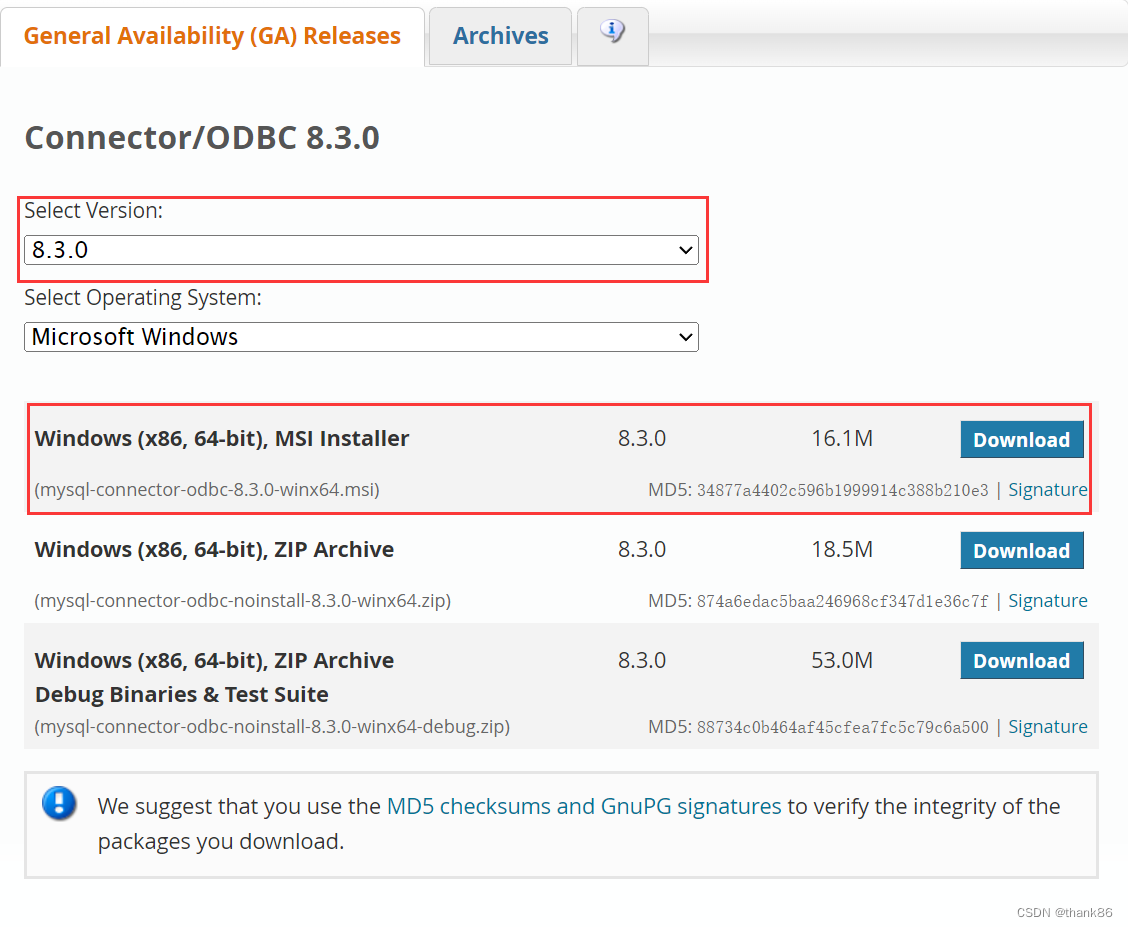The width and height of the screenshot is (1128, 927).
Task: Open the Signature link for the MSI Installer
Action: pyautogui.click(x=1047, y=489)
